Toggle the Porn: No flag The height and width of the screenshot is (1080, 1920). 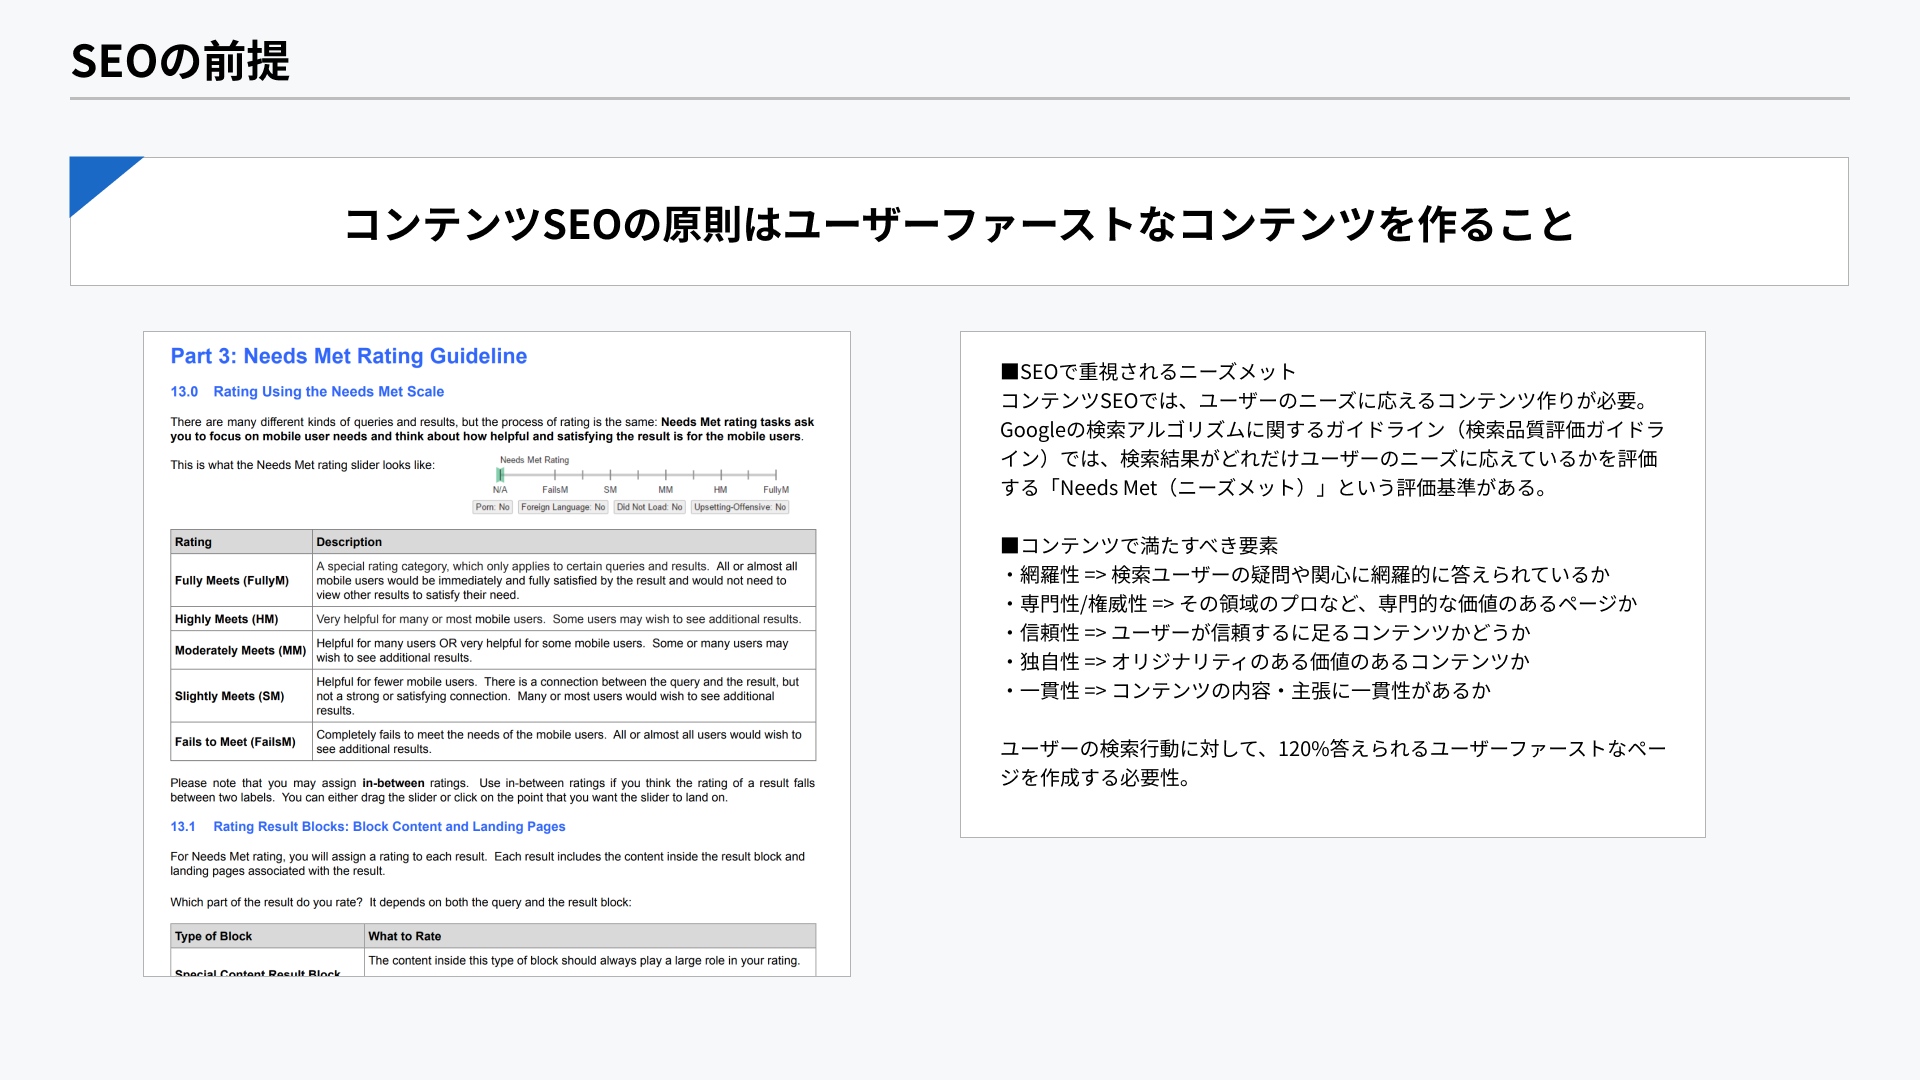pyautogui.click(x=492, y=507)
